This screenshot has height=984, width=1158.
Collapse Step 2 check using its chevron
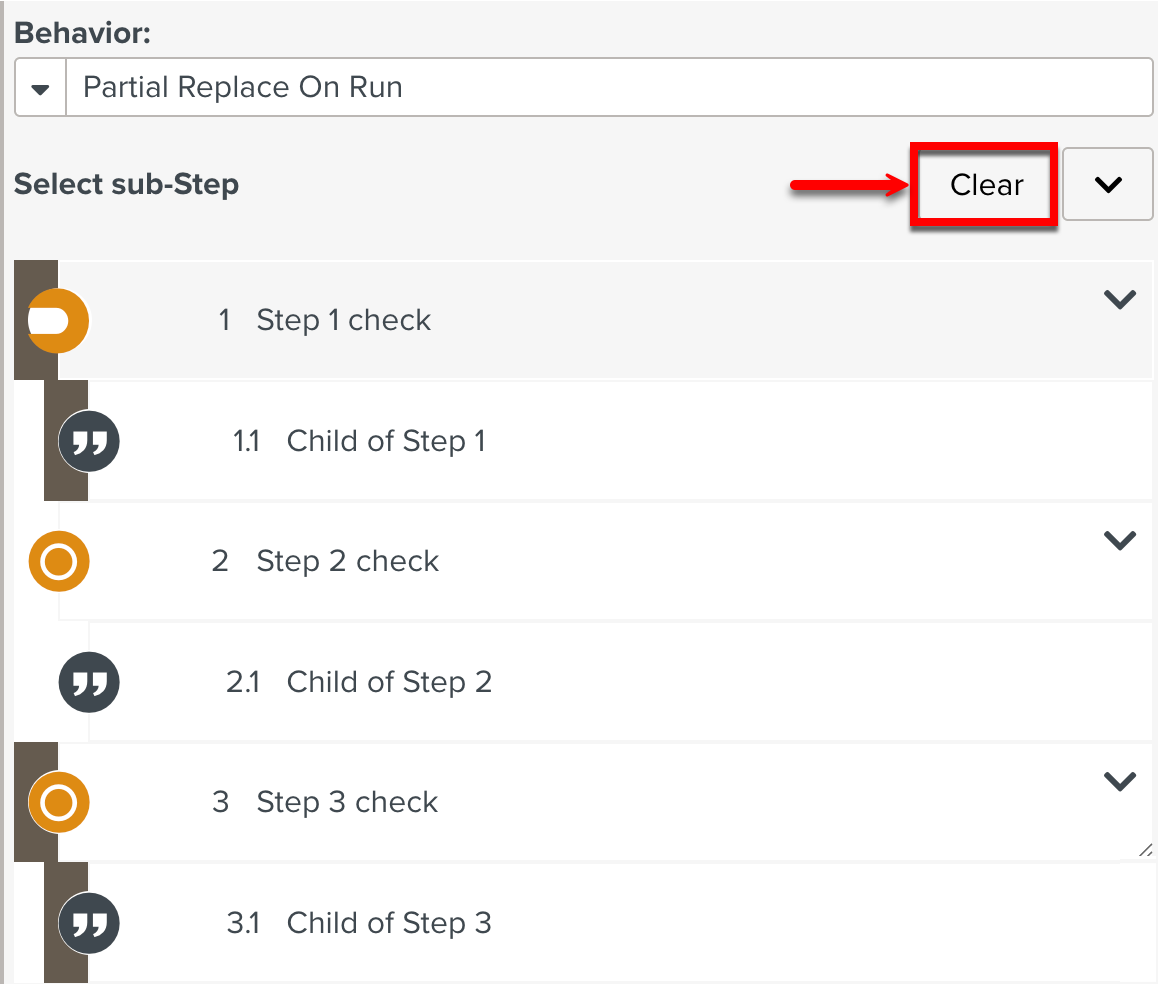tap(1119, 540)
